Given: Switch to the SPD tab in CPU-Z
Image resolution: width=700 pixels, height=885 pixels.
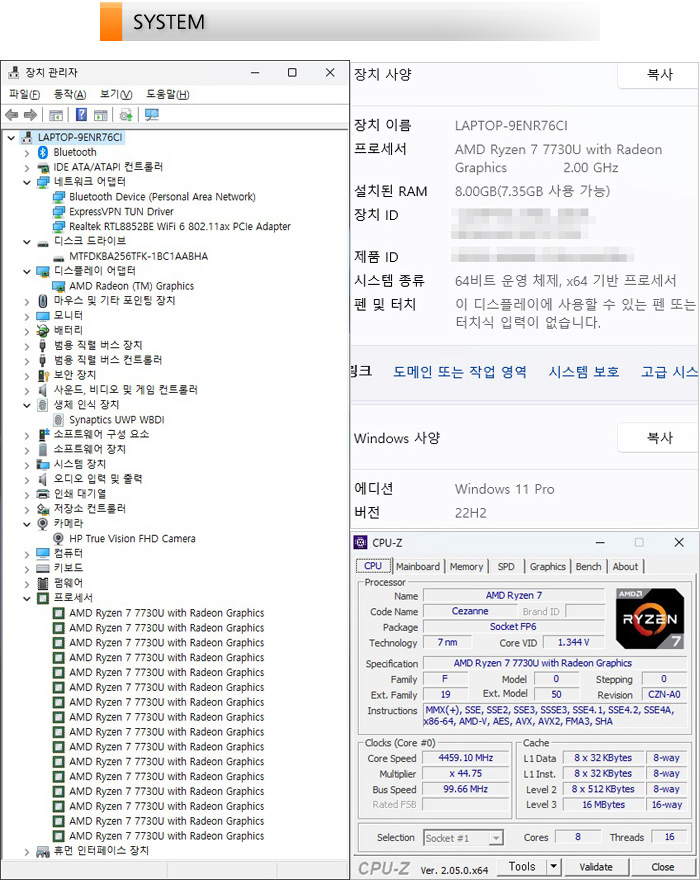Looking at the screenshot, I should (x=506, y=566).
